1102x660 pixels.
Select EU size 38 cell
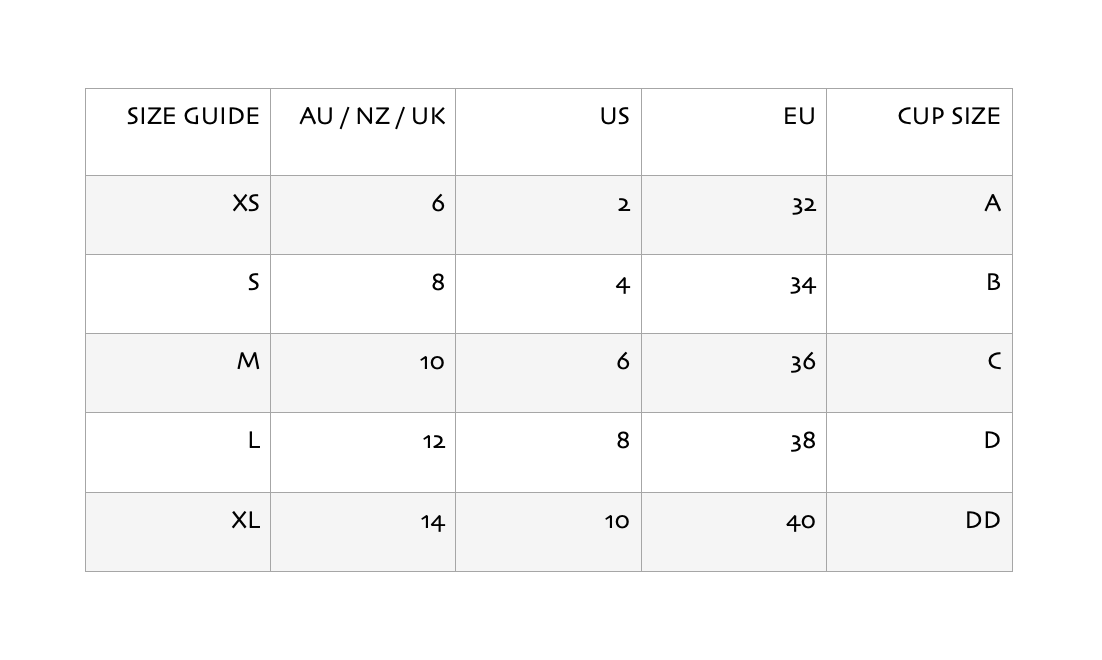tap(802, 441)
